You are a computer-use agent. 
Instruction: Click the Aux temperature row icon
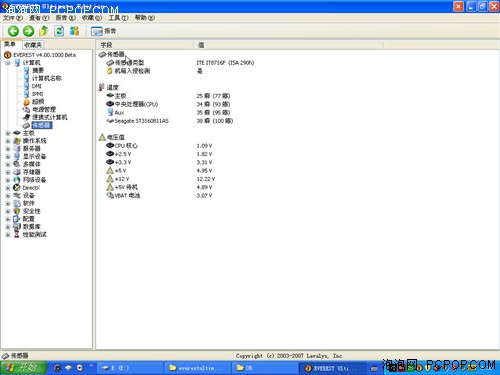coord(110,112)
